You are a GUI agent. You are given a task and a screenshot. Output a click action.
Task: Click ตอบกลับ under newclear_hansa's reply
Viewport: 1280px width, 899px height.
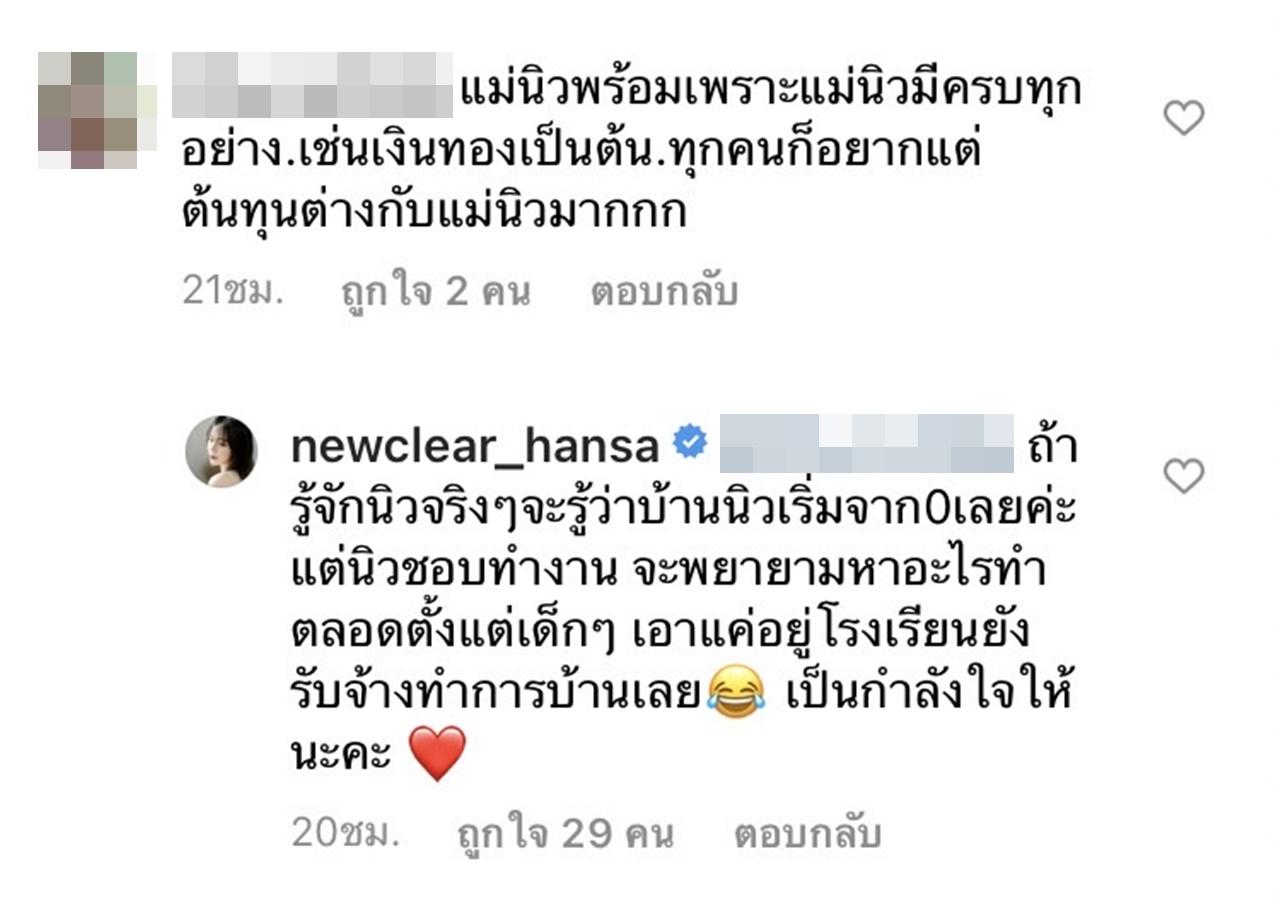tap(808, 833)
